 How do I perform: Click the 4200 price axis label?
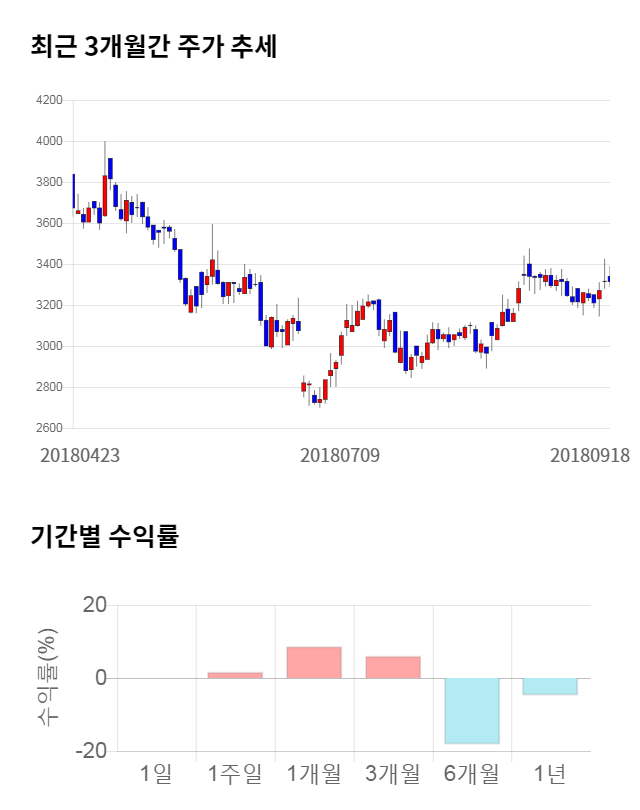point(49,101)
